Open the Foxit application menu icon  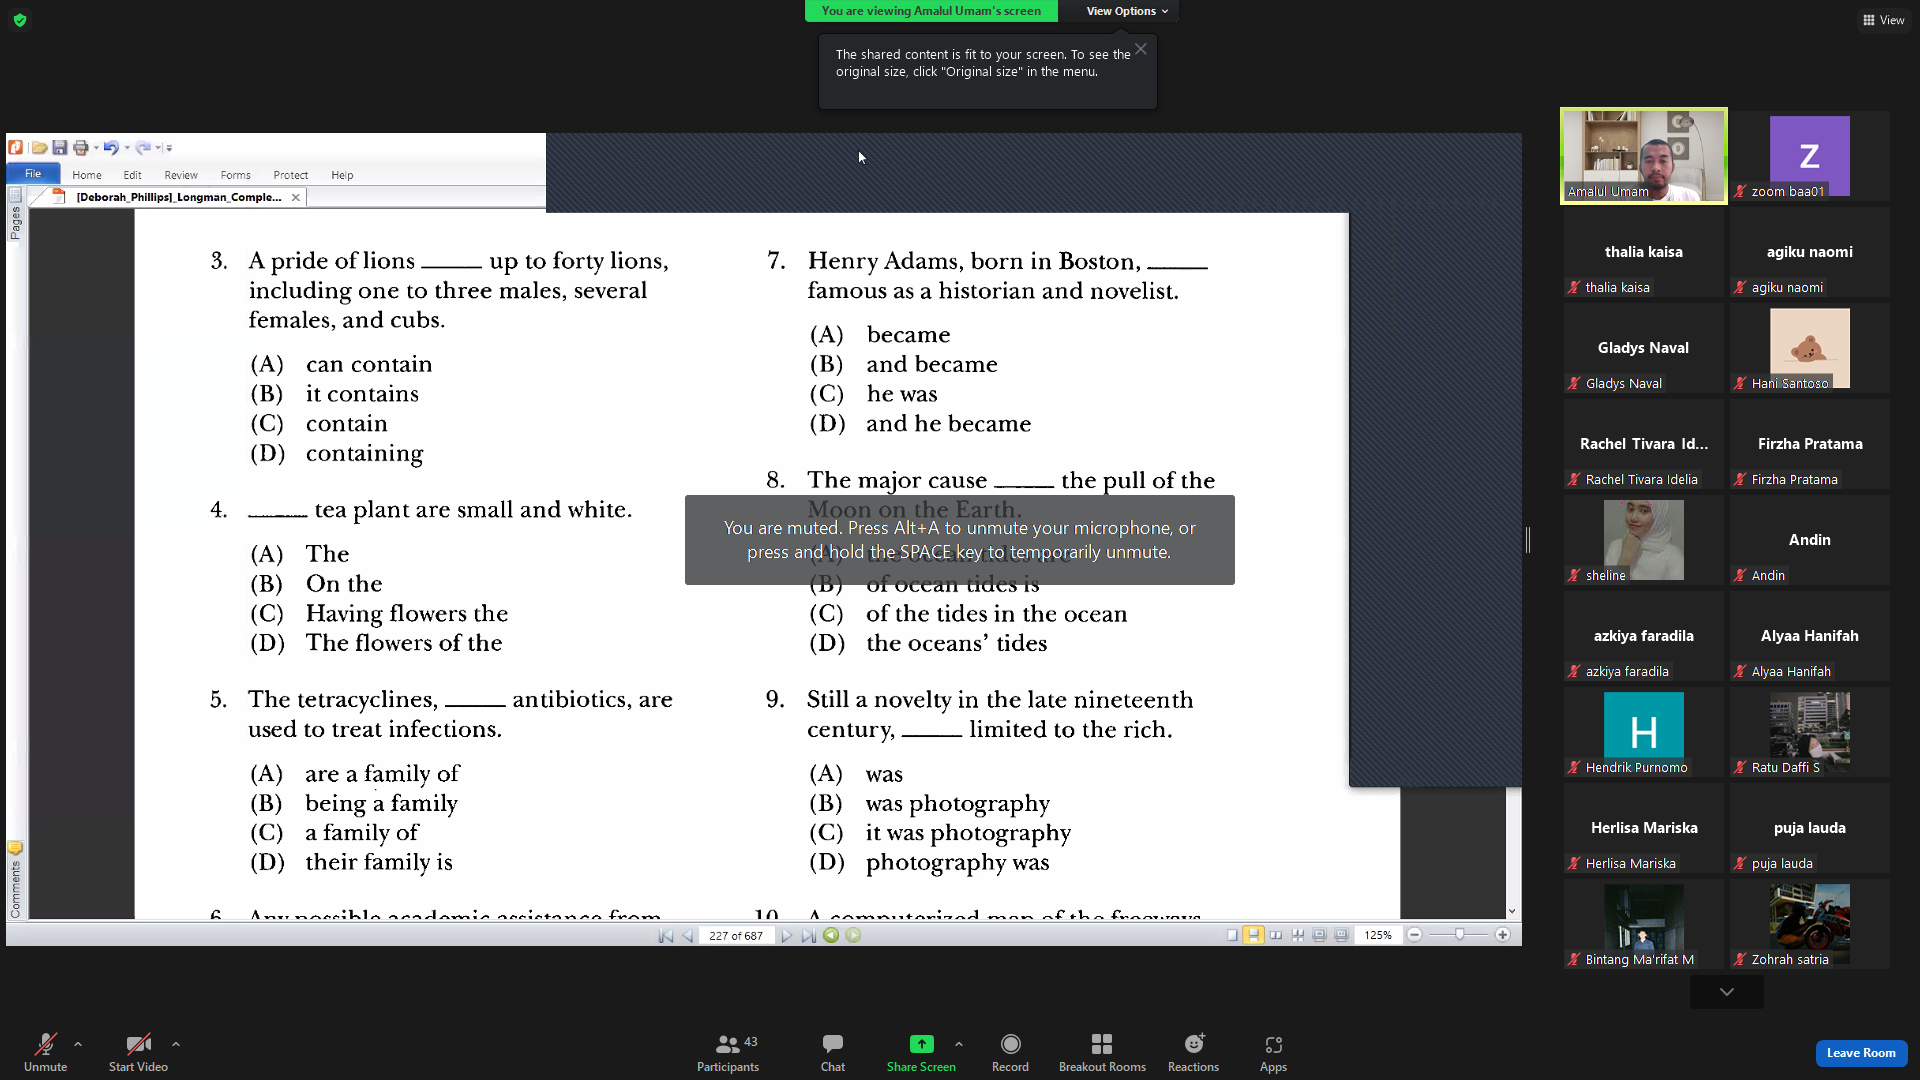[x=16, y=147]
